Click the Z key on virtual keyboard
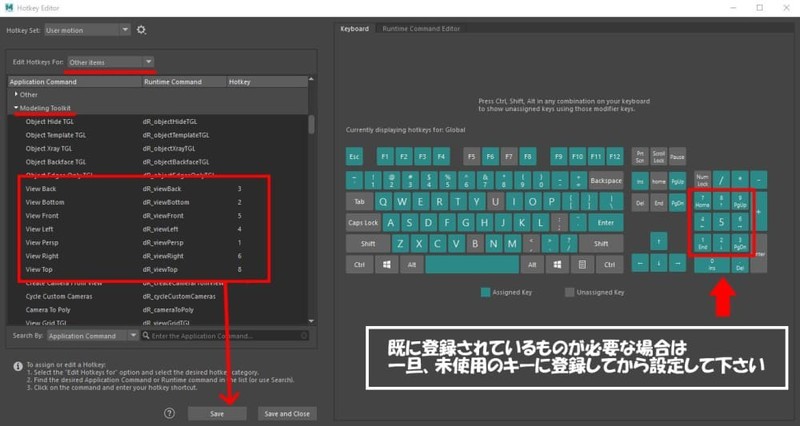 pyautogui.click(x=400, y=244)
